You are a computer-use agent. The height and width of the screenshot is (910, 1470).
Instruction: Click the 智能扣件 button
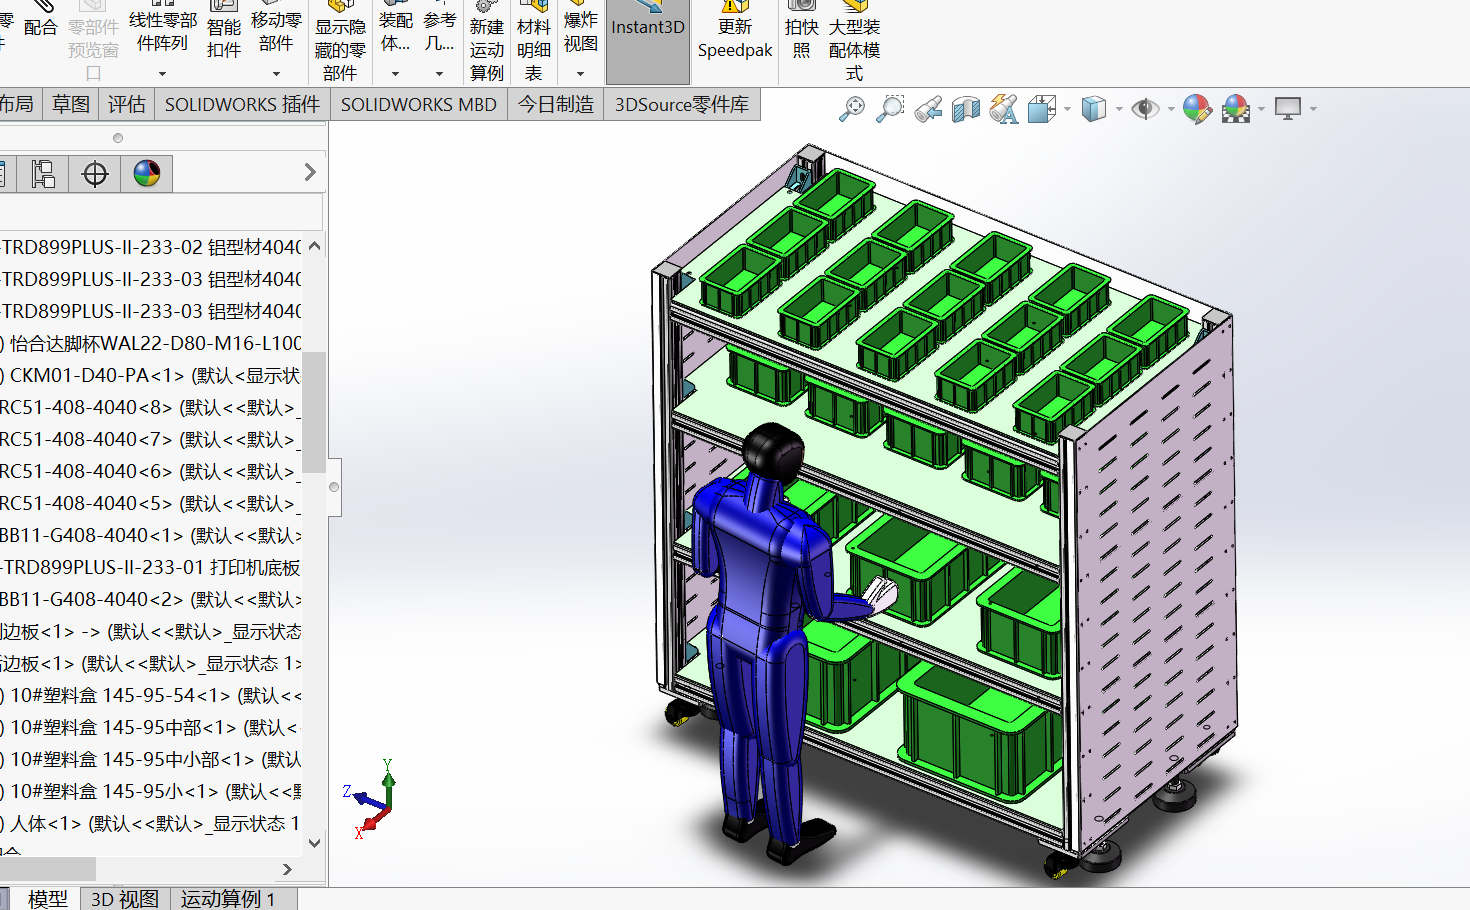coord(224,32)
